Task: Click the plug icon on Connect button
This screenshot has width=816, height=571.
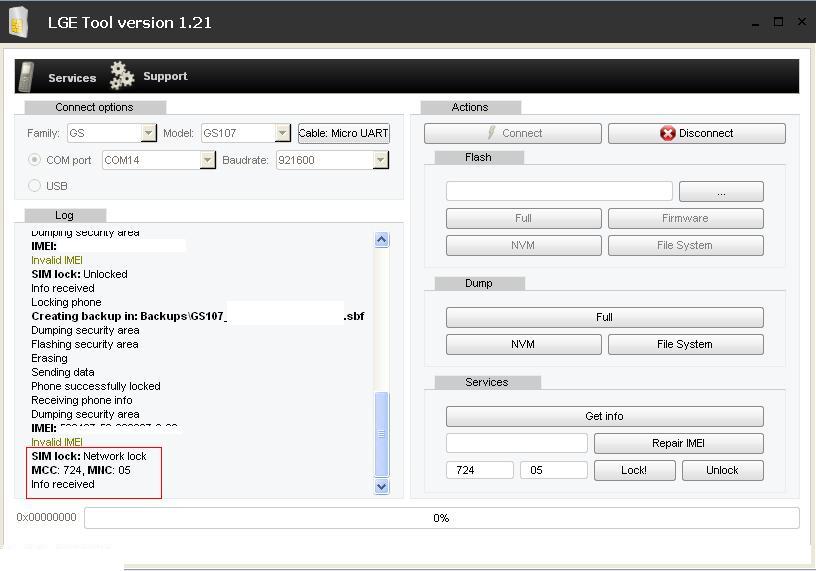Action: [491, 133]
